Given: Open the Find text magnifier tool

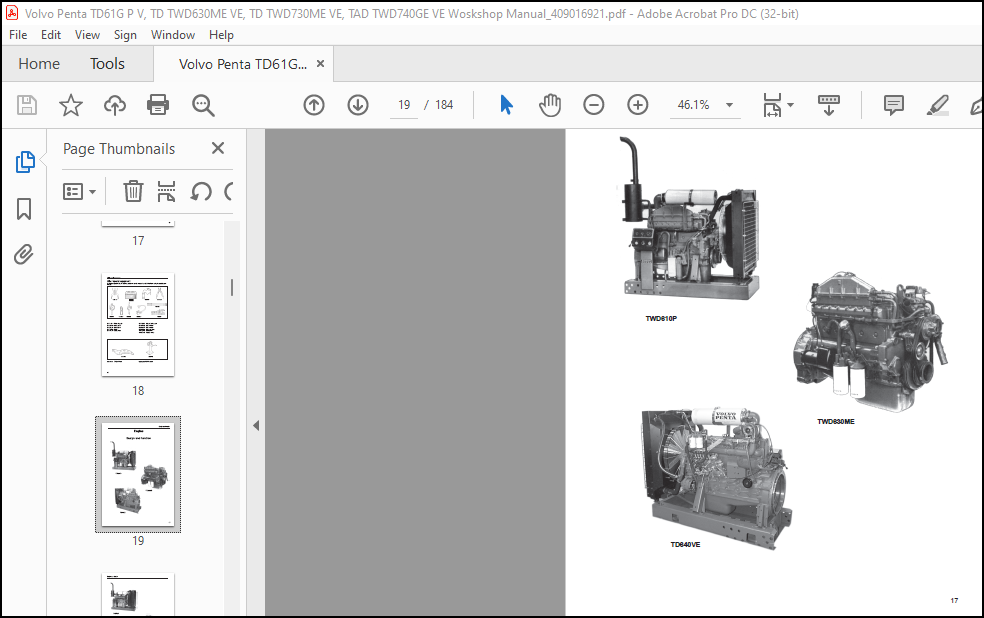Looking at the screenshot, I should click(203, 105).
